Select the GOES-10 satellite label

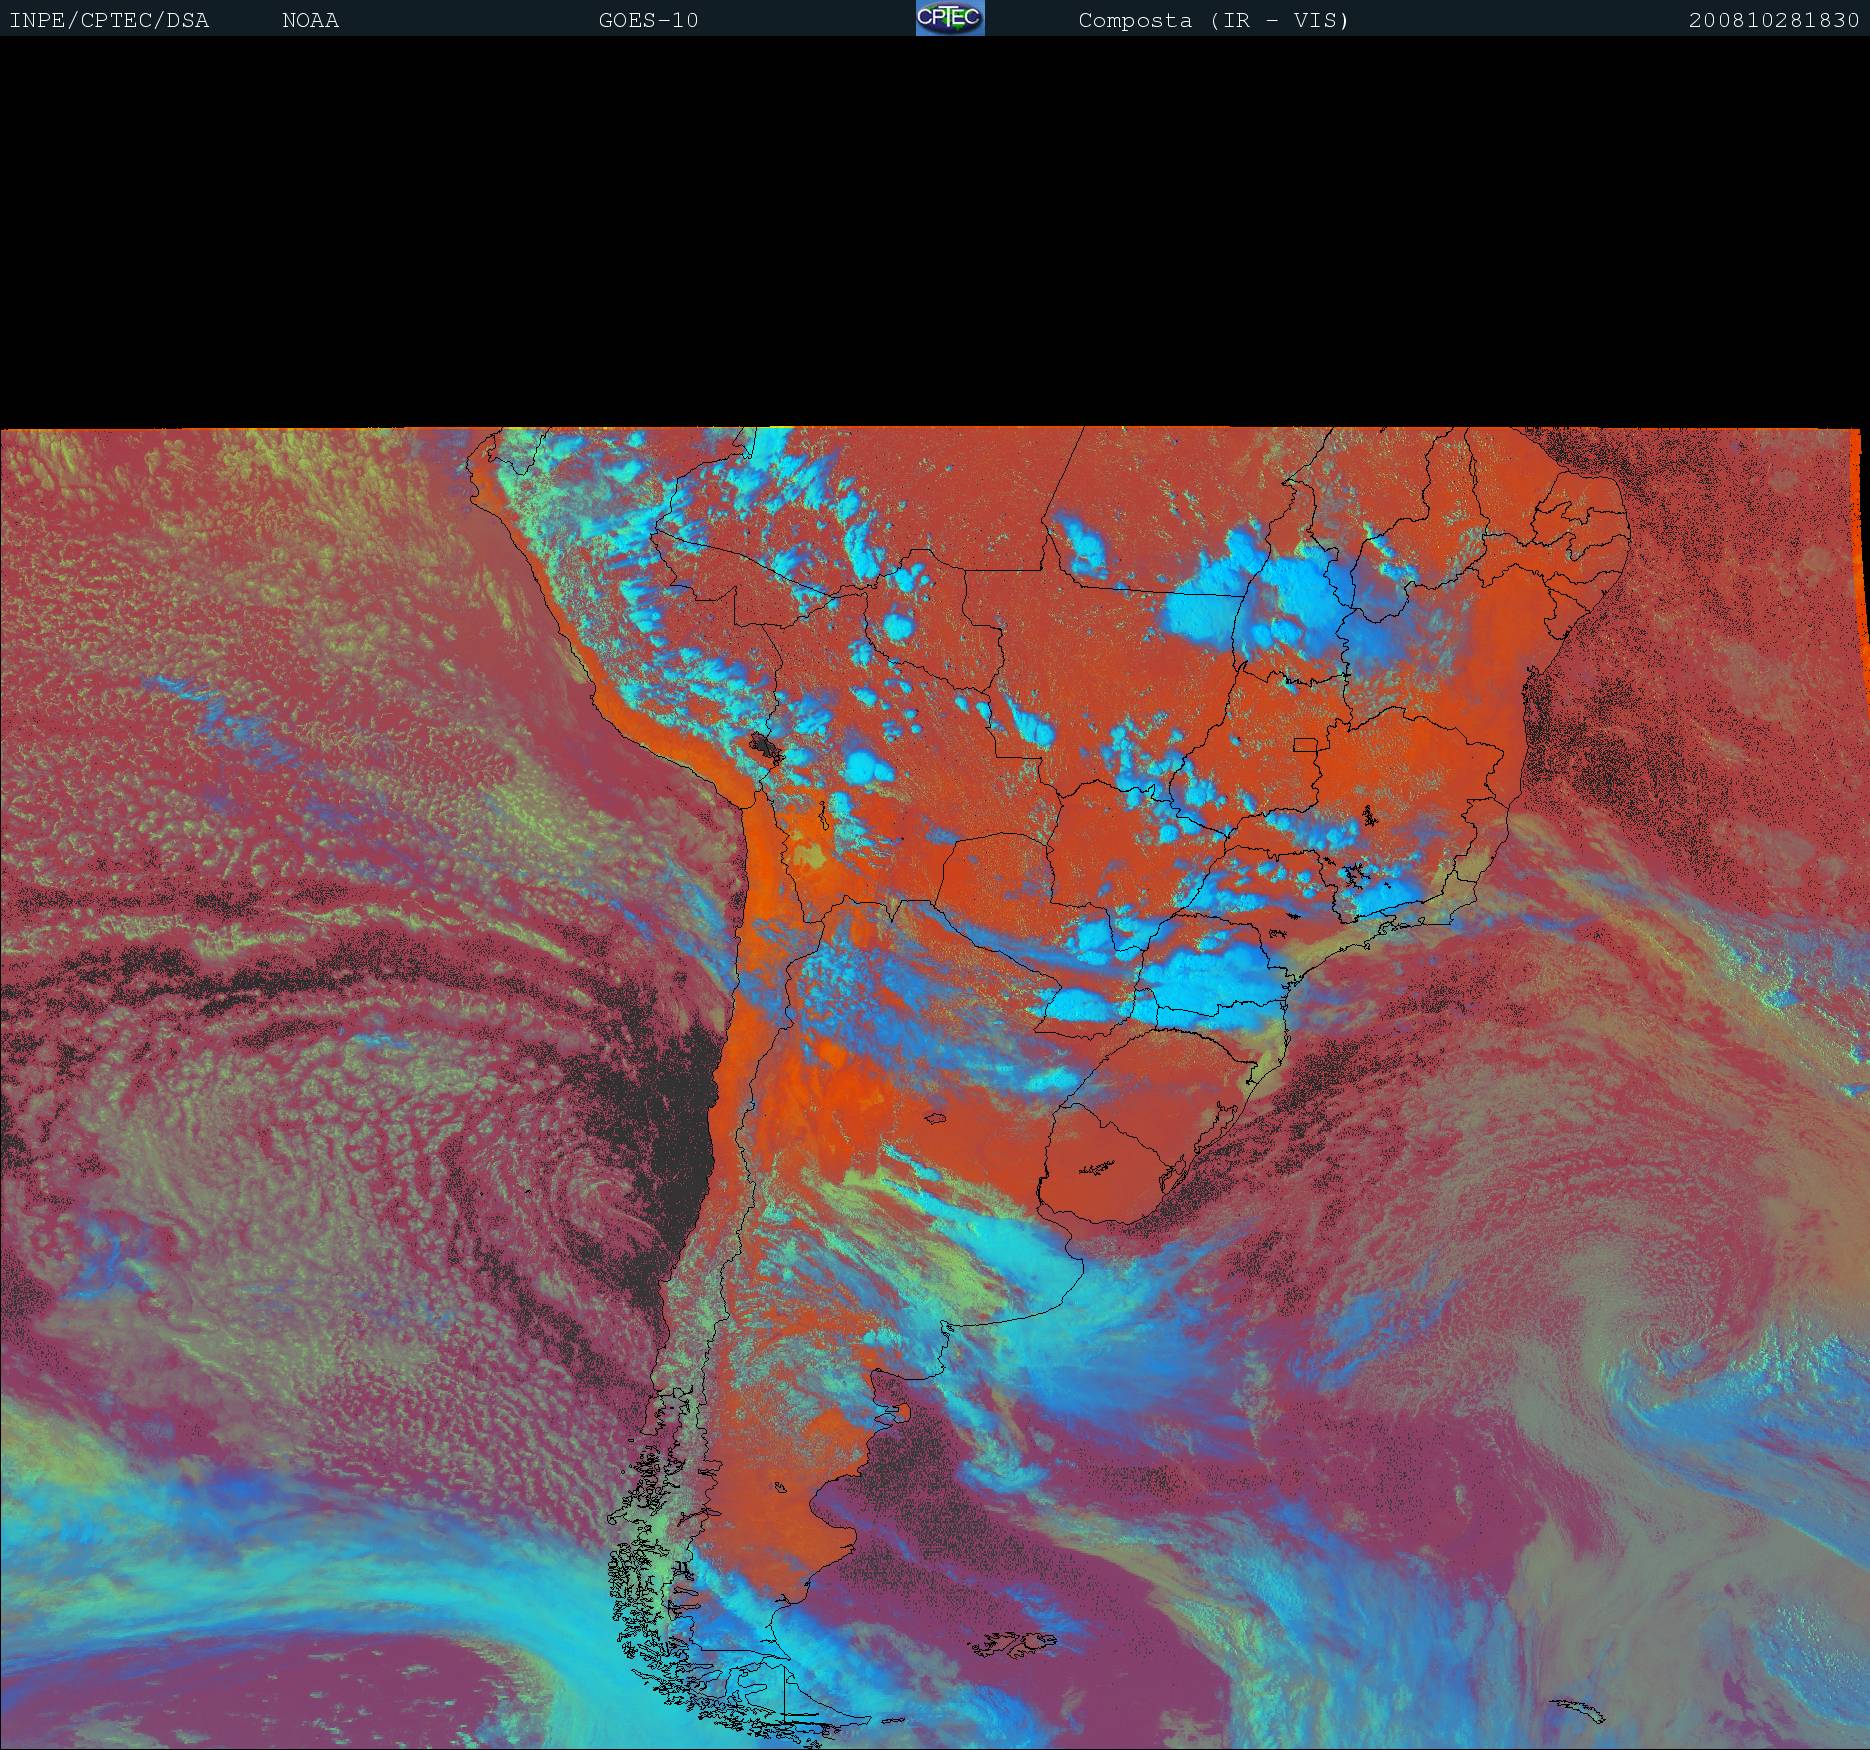[x=648, y=20]
